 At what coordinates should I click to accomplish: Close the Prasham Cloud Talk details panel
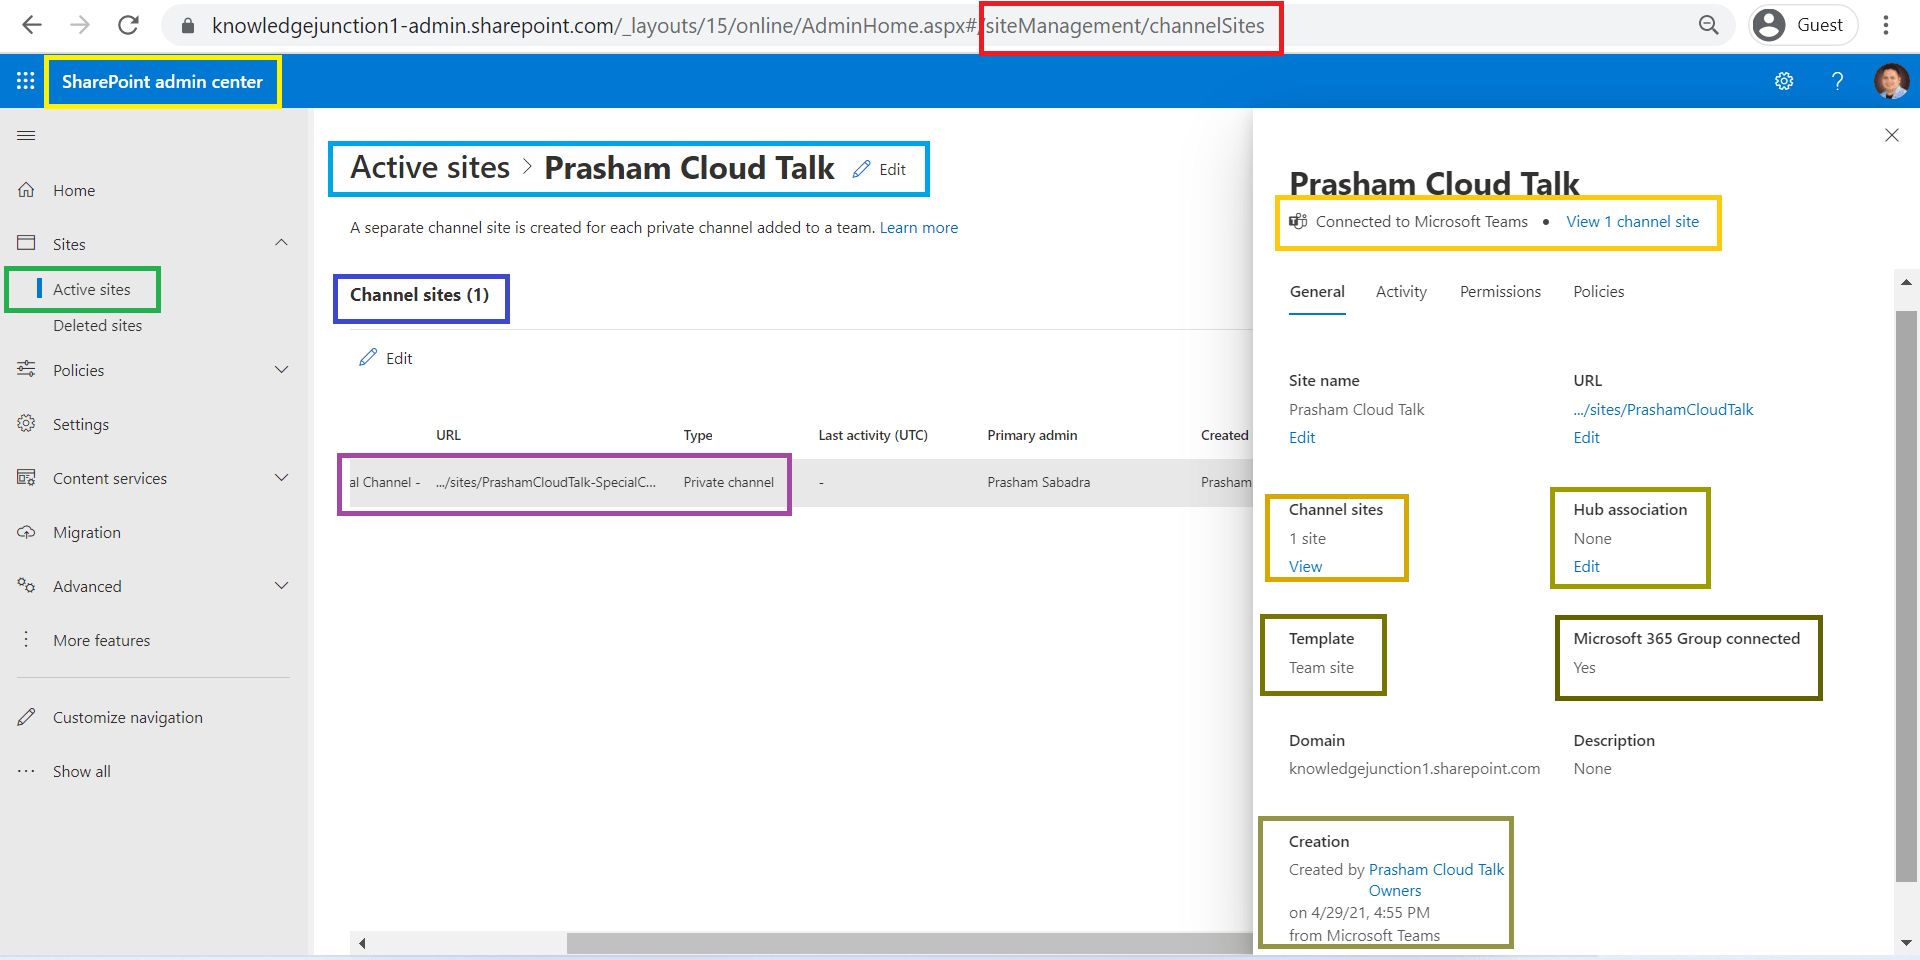coord(1892,134)
